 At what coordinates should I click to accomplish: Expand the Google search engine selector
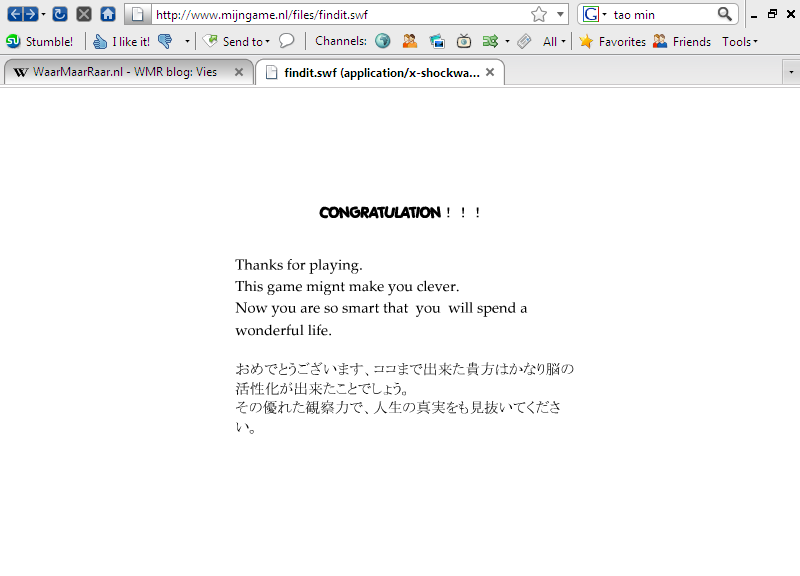[x=596, y=14]
